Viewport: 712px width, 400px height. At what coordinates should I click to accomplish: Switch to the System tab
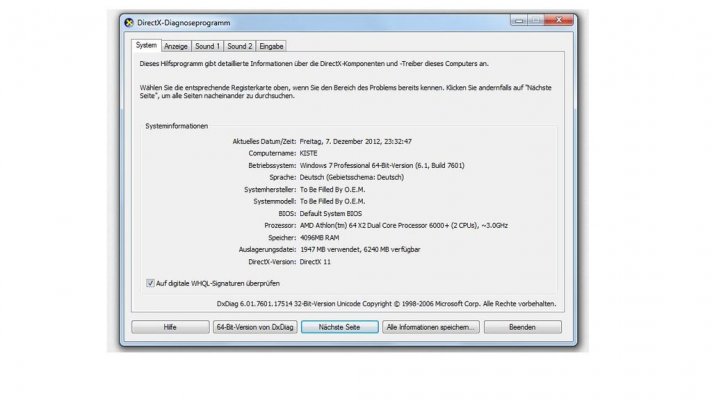[x=146, y=45]
